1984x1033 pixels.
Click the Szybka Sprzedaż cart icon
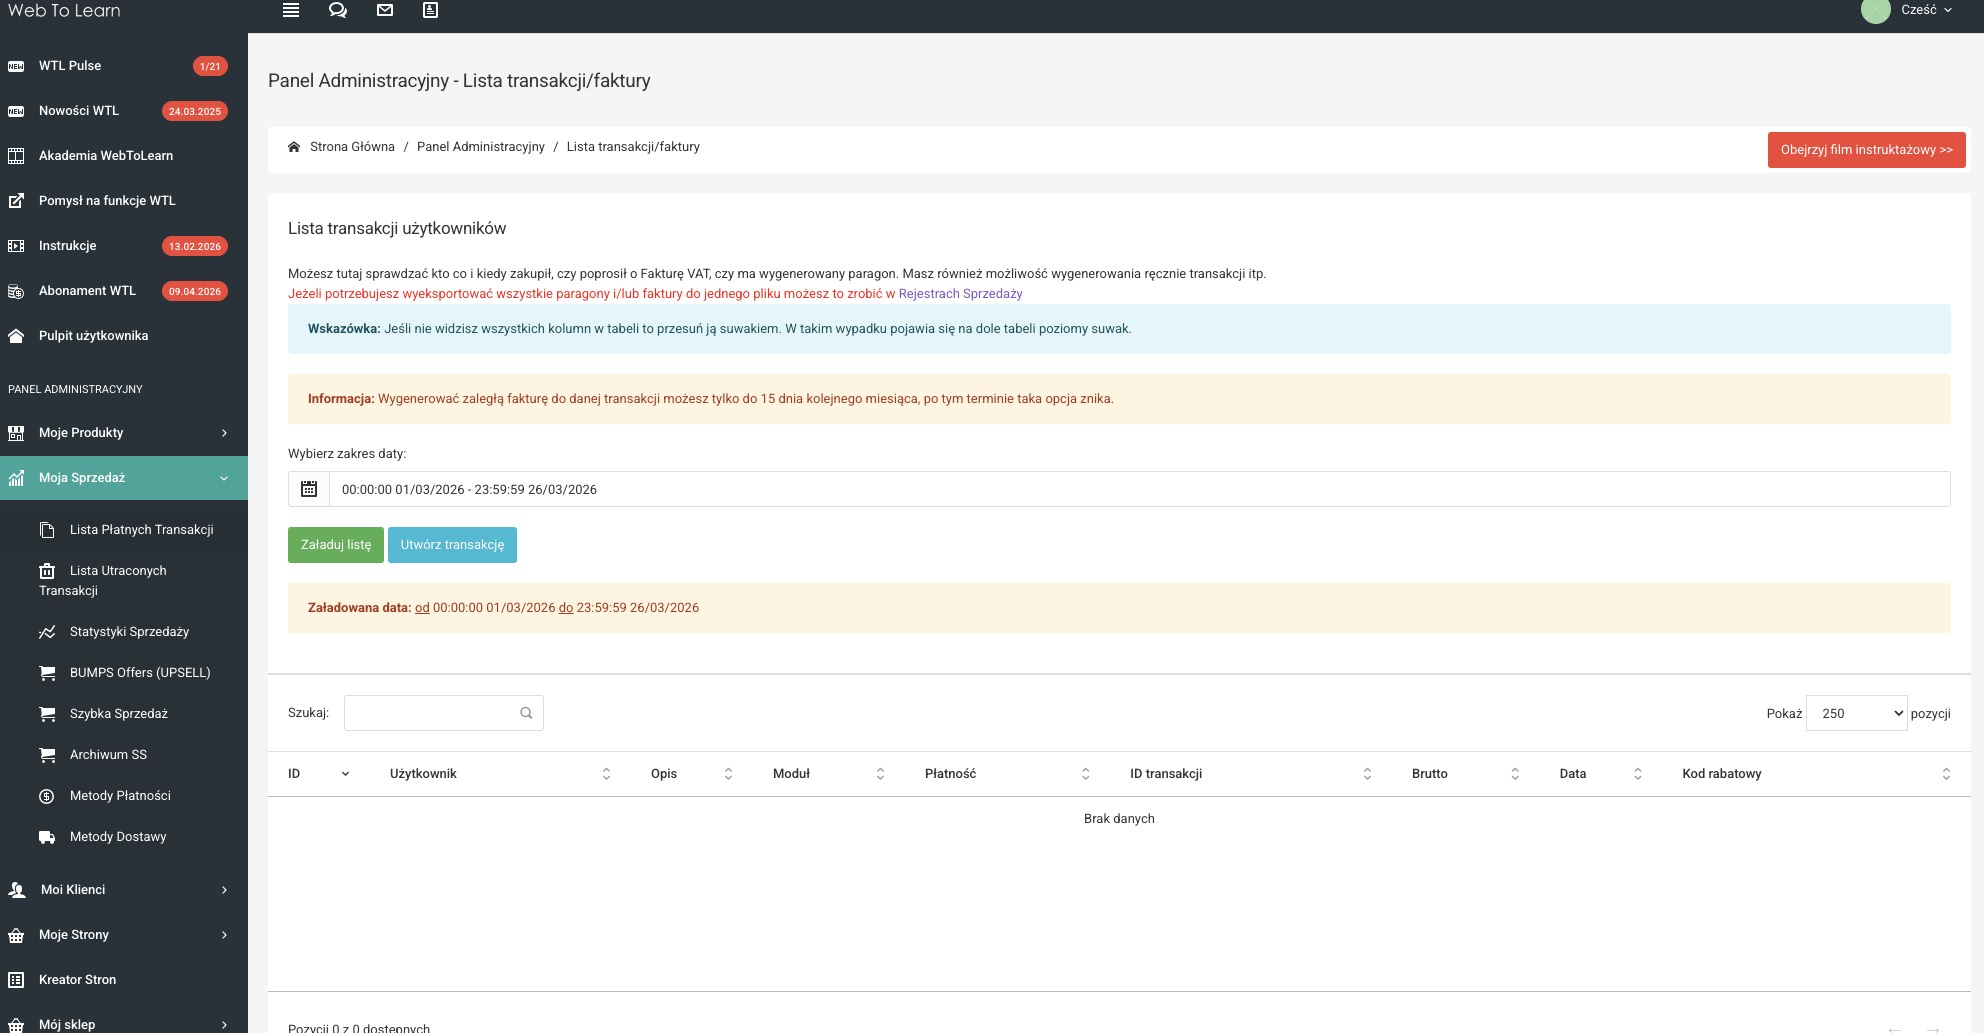[x=47, y=714]
